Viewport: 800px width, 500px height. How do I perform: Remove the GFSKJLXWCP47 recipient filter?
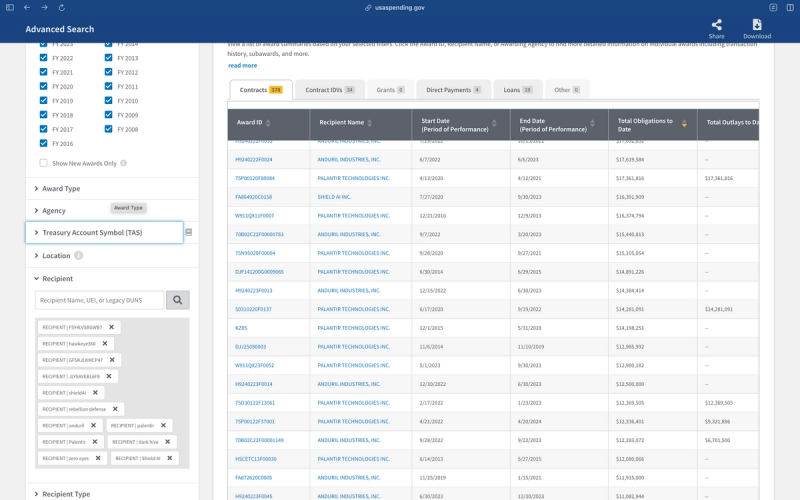coord(112,360)
